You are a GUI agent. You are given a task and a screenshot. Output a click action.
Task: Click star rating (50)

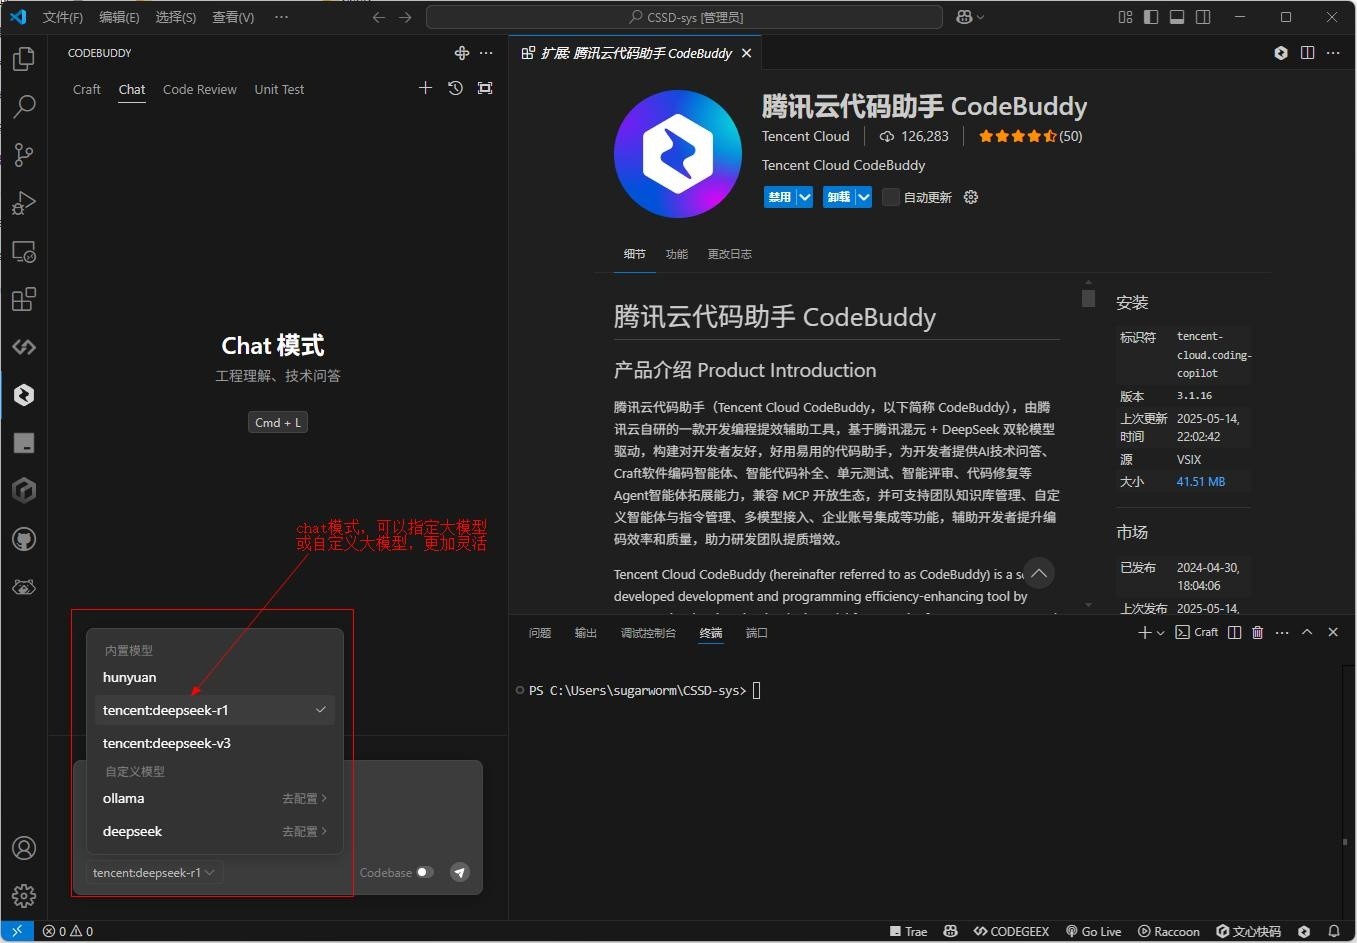coord(1030,136)
